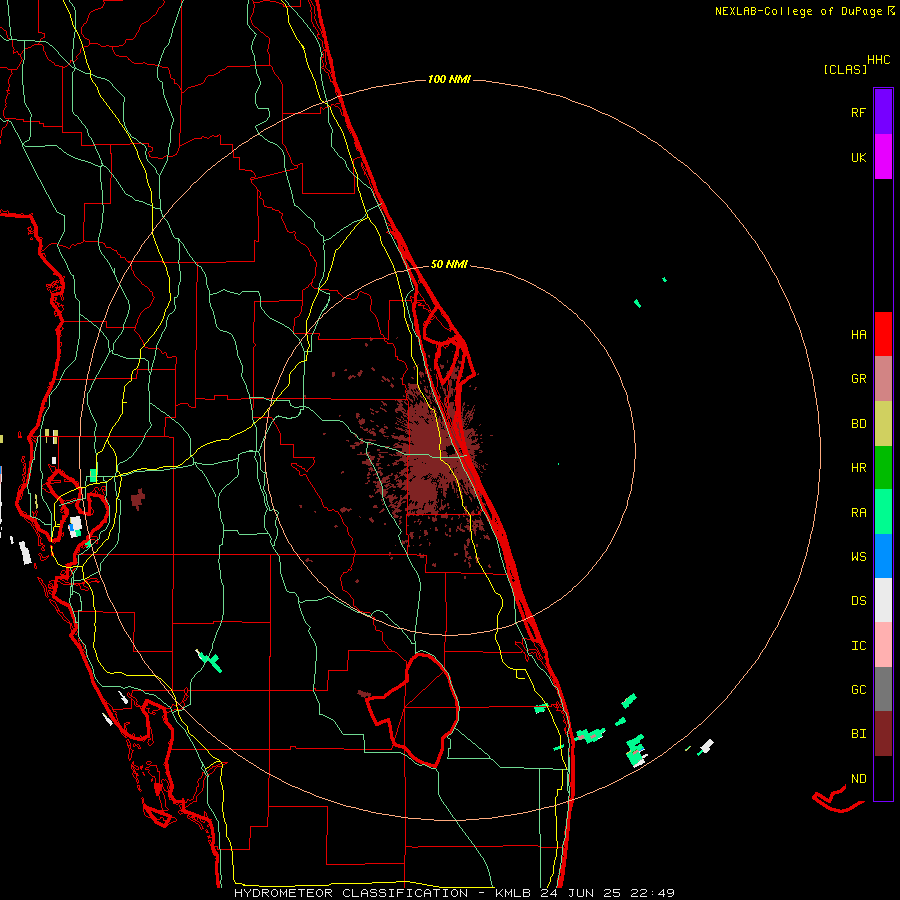The image size is (900, 900).
Task: Click the BI brown legend swatch
Action: click(x=883, y=734)
